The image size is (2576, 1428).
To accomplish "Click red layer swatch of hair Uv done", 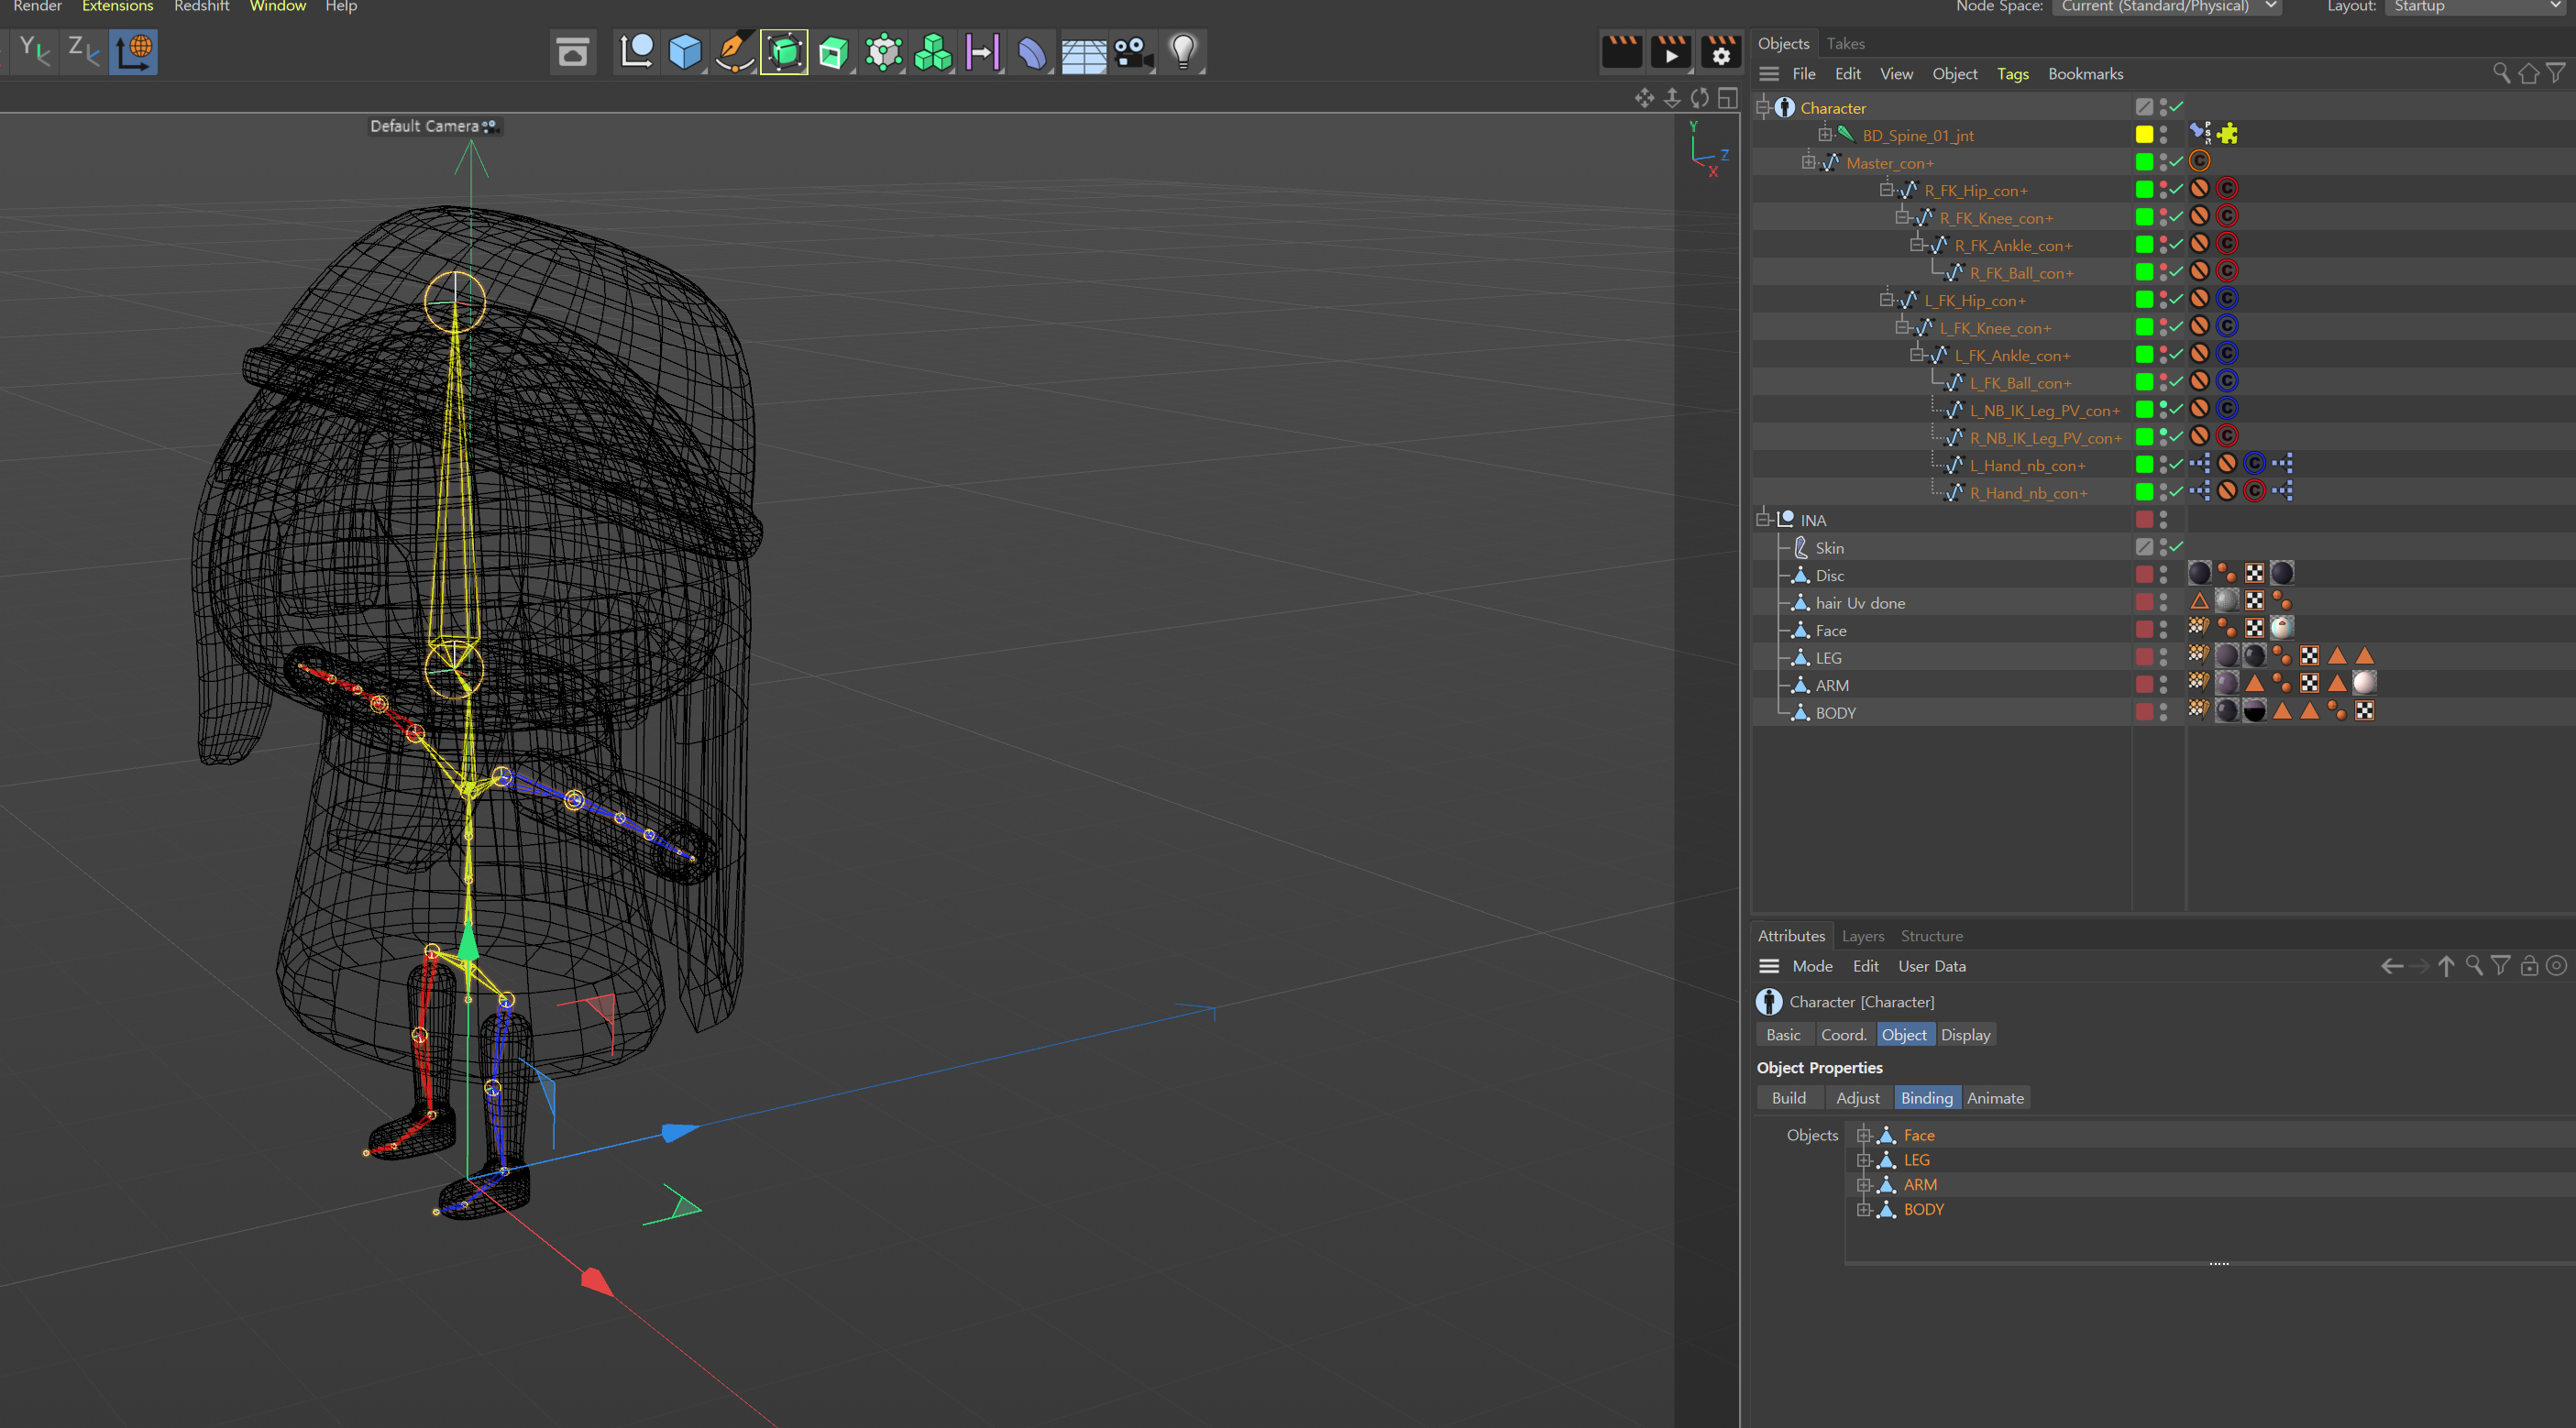I will point(2144,602).
